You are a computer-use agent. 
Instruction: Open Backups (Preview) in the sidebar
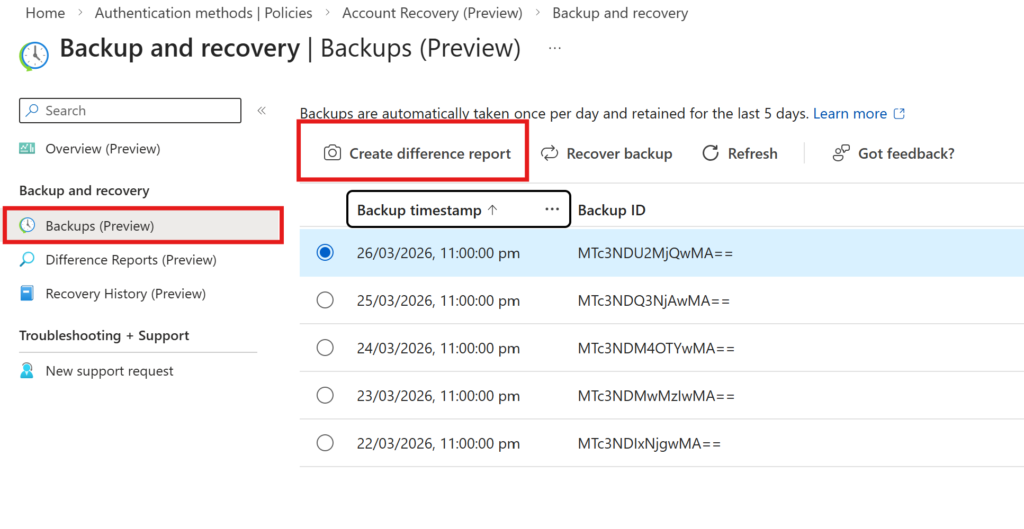pos(100,226)
